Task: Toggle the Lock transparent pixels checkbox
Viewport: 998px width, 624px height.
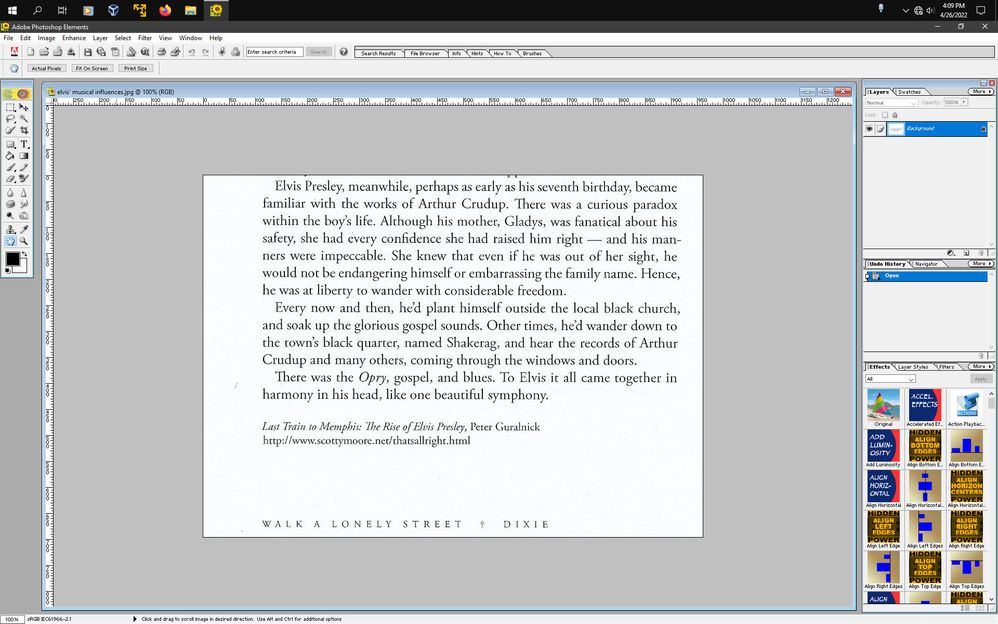Action: pos(885,115)
